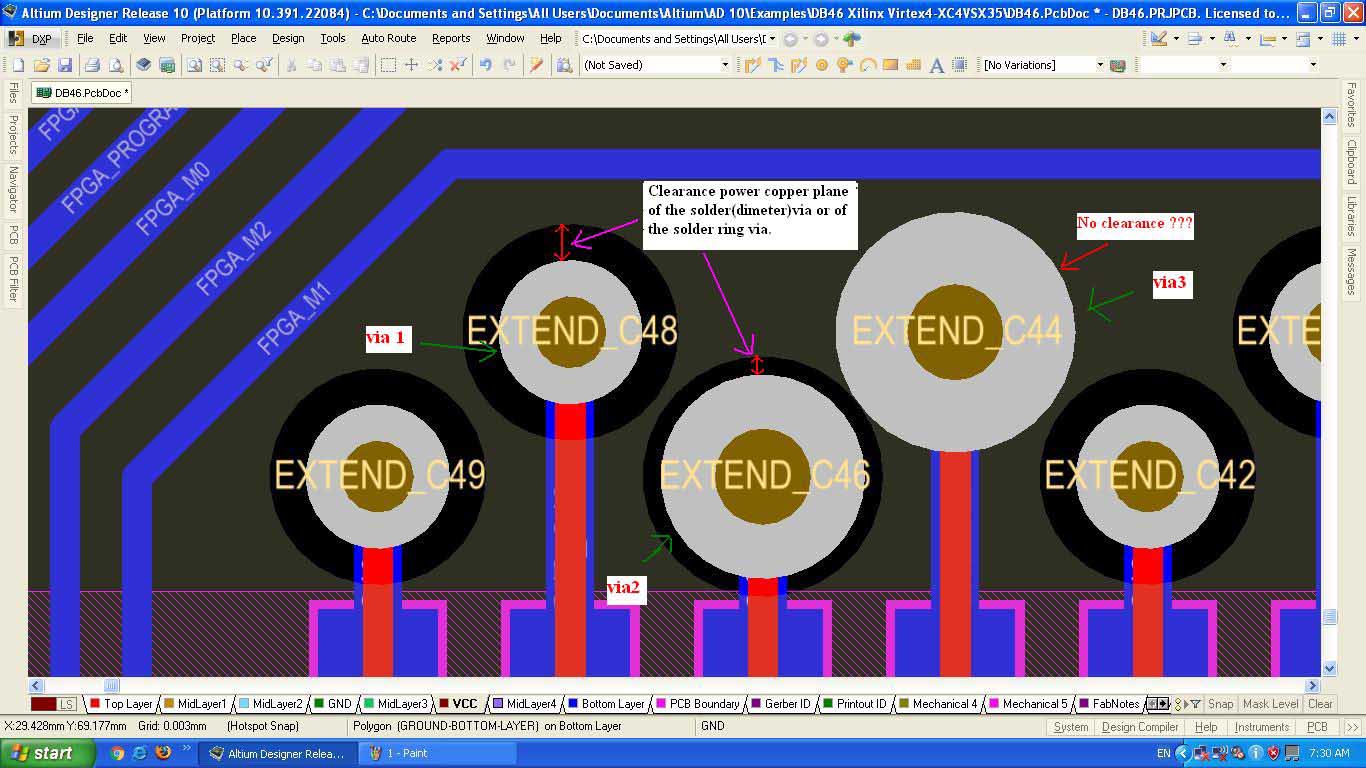Click the Select Inside Area icon
This screenshot has height=768, width=1366.
pos(387,65)
